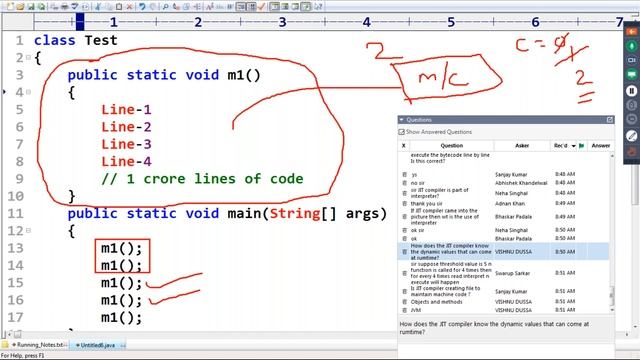Open the Rec'd column sort dropdown

573,146
